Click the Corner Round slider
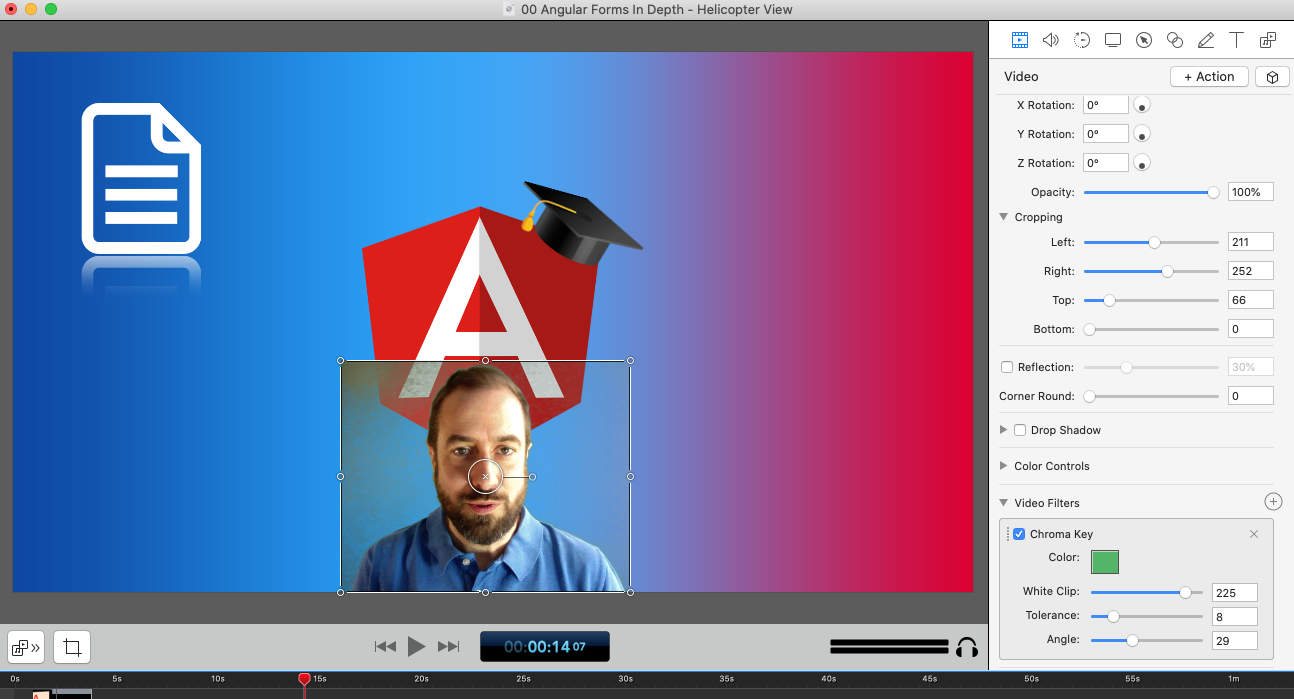1294x699 pixels. click(x=1151, y=396)
